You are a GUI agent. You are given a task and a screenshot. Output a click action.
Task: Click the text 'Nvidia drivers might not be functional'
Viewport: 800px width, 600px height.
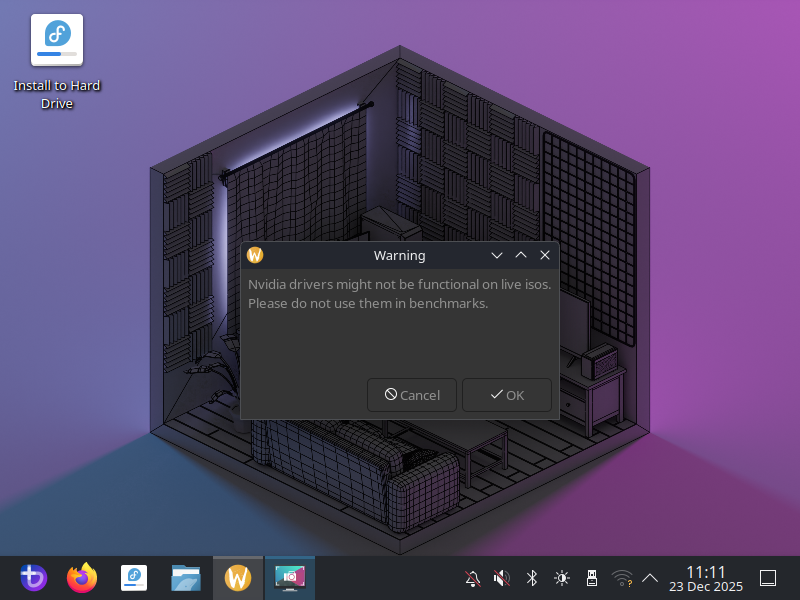pyautogui.click(x=364, y=284)
